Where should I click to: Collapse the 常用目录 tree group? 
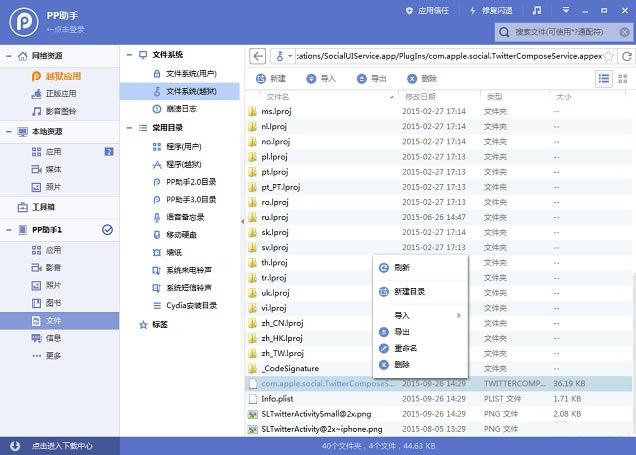click(x=129, y=128)
